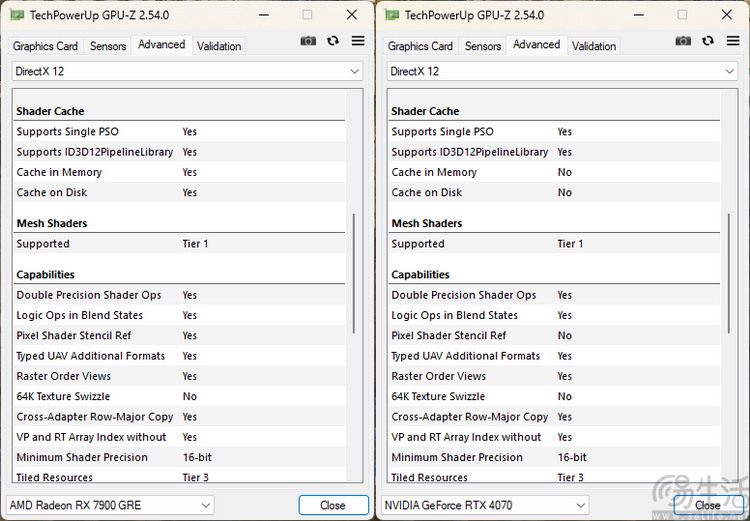Switch to Graphics Card tab in left window
Image resolution: width=750 pixels, height=521 pixels.
click(45, 46)
